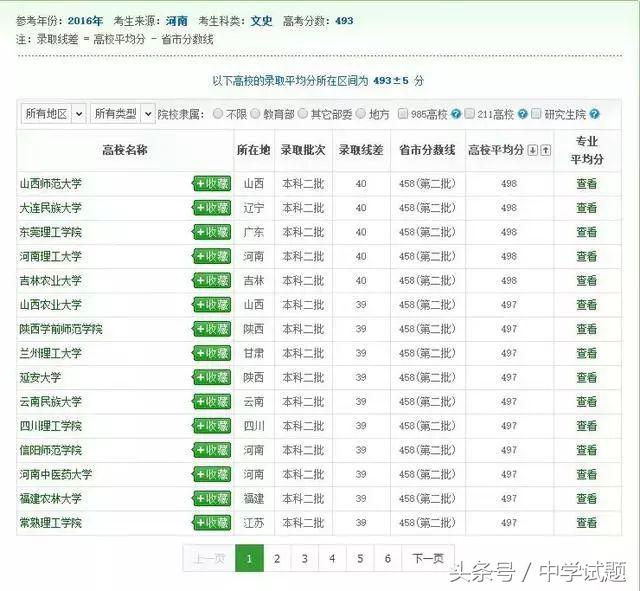Click the 录取线差 column header
This screenshot has width=640, height=591.
coord(361,150)
